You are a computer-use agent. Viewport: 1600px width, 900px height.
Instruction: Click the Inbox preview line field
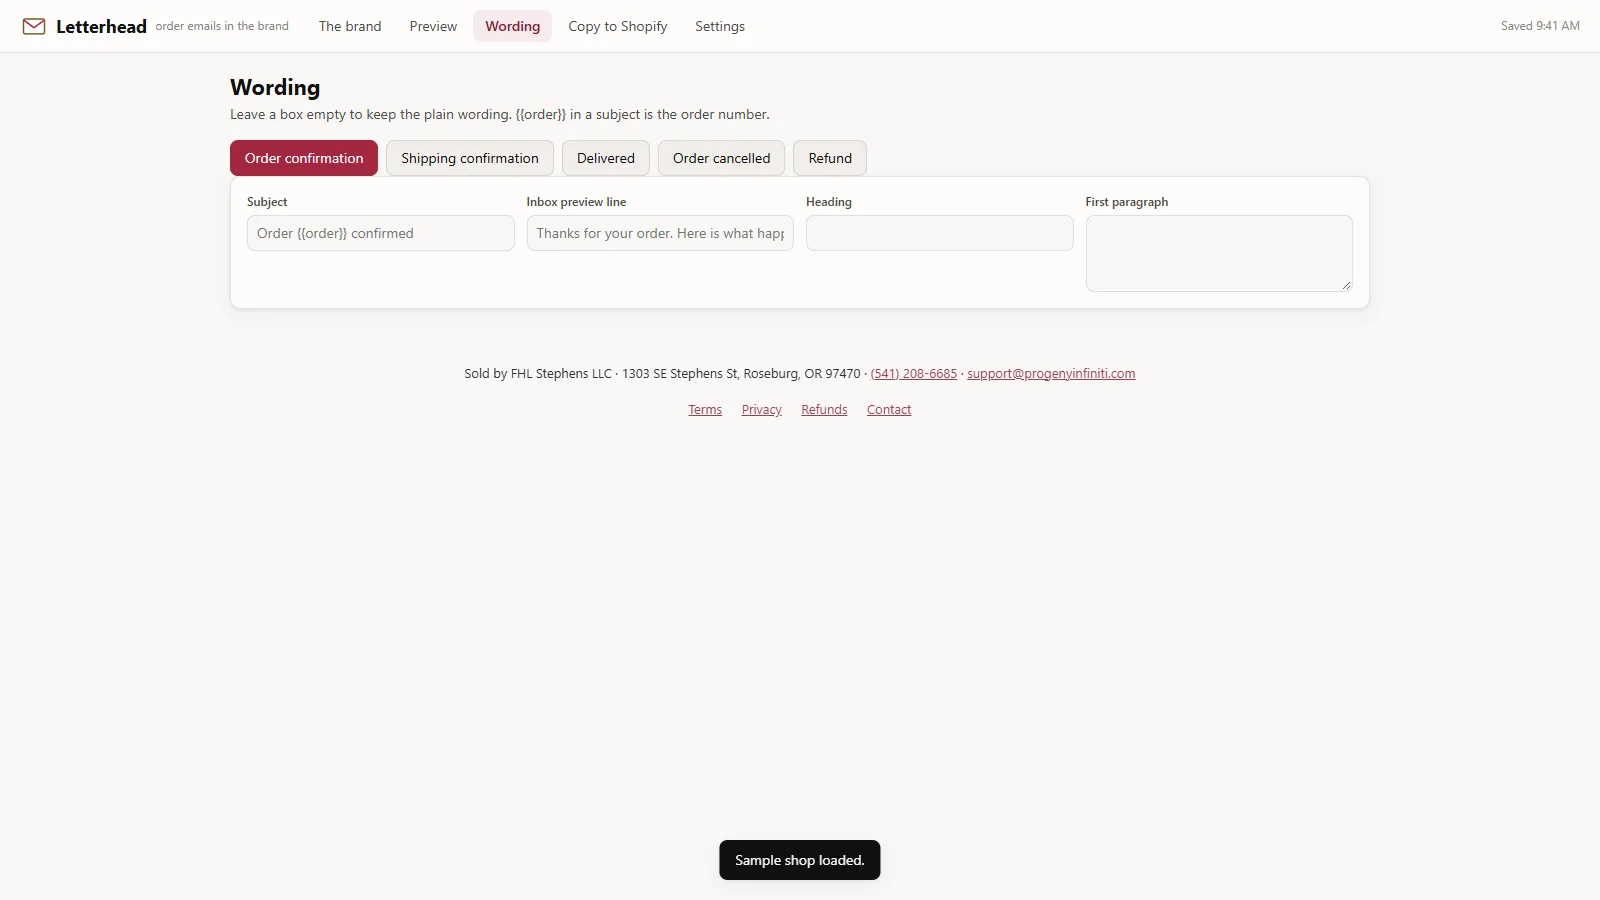coord(660,233)
